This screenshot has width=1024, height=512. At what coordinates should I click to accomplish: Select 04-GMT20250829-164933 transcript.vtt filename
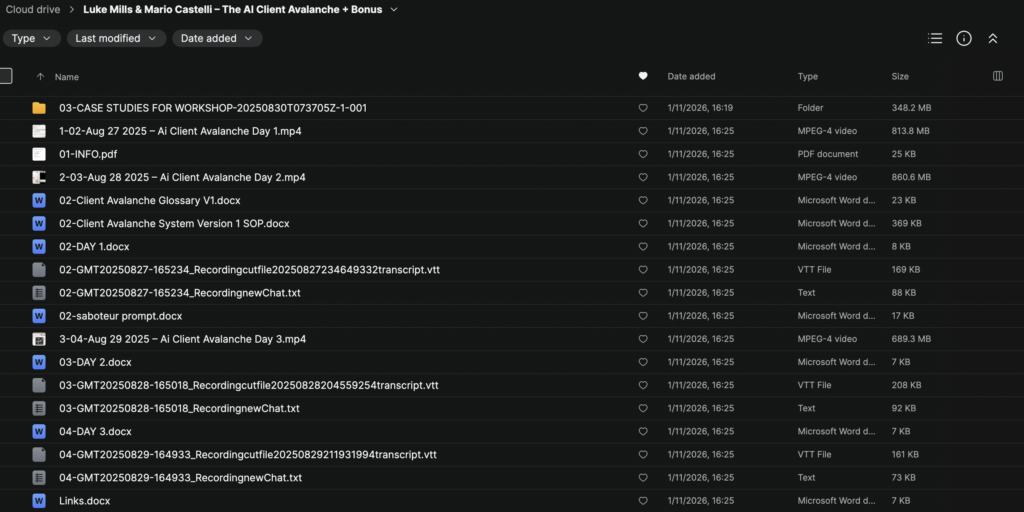point(248,455)
